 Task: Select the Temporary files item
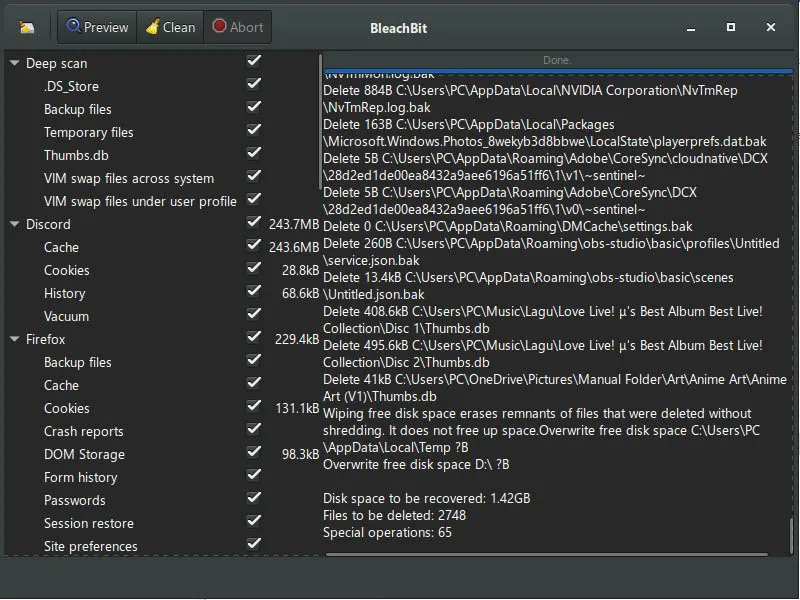point(88,132)
